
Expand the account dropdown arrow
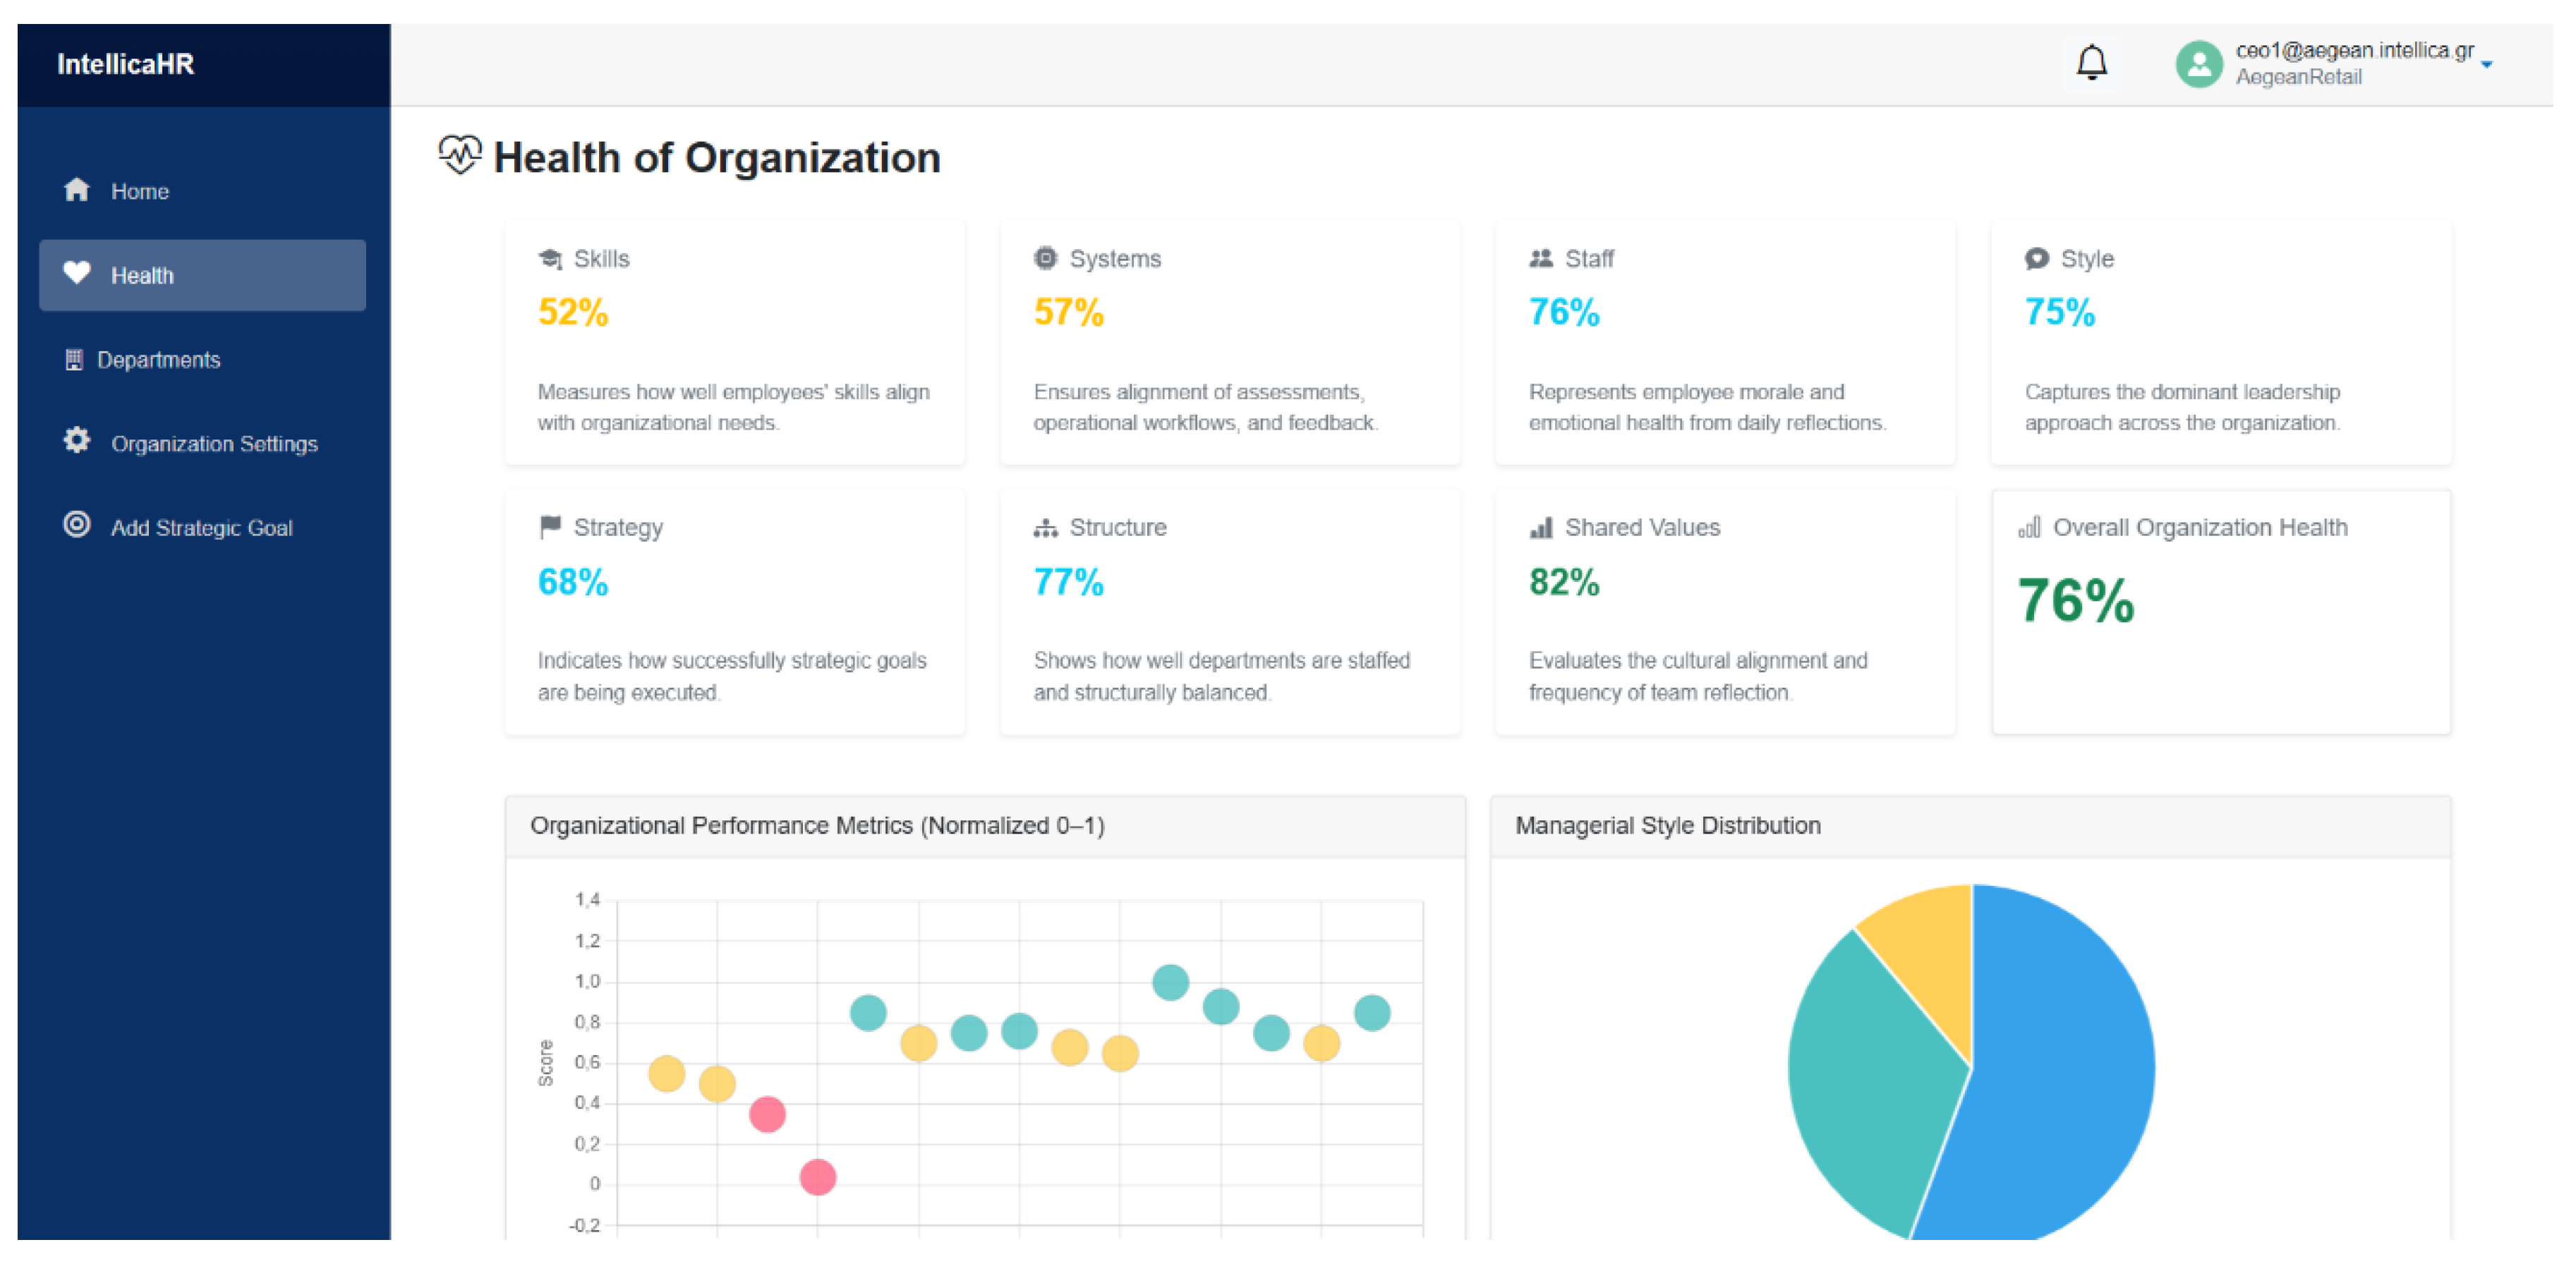point(2487,64)
